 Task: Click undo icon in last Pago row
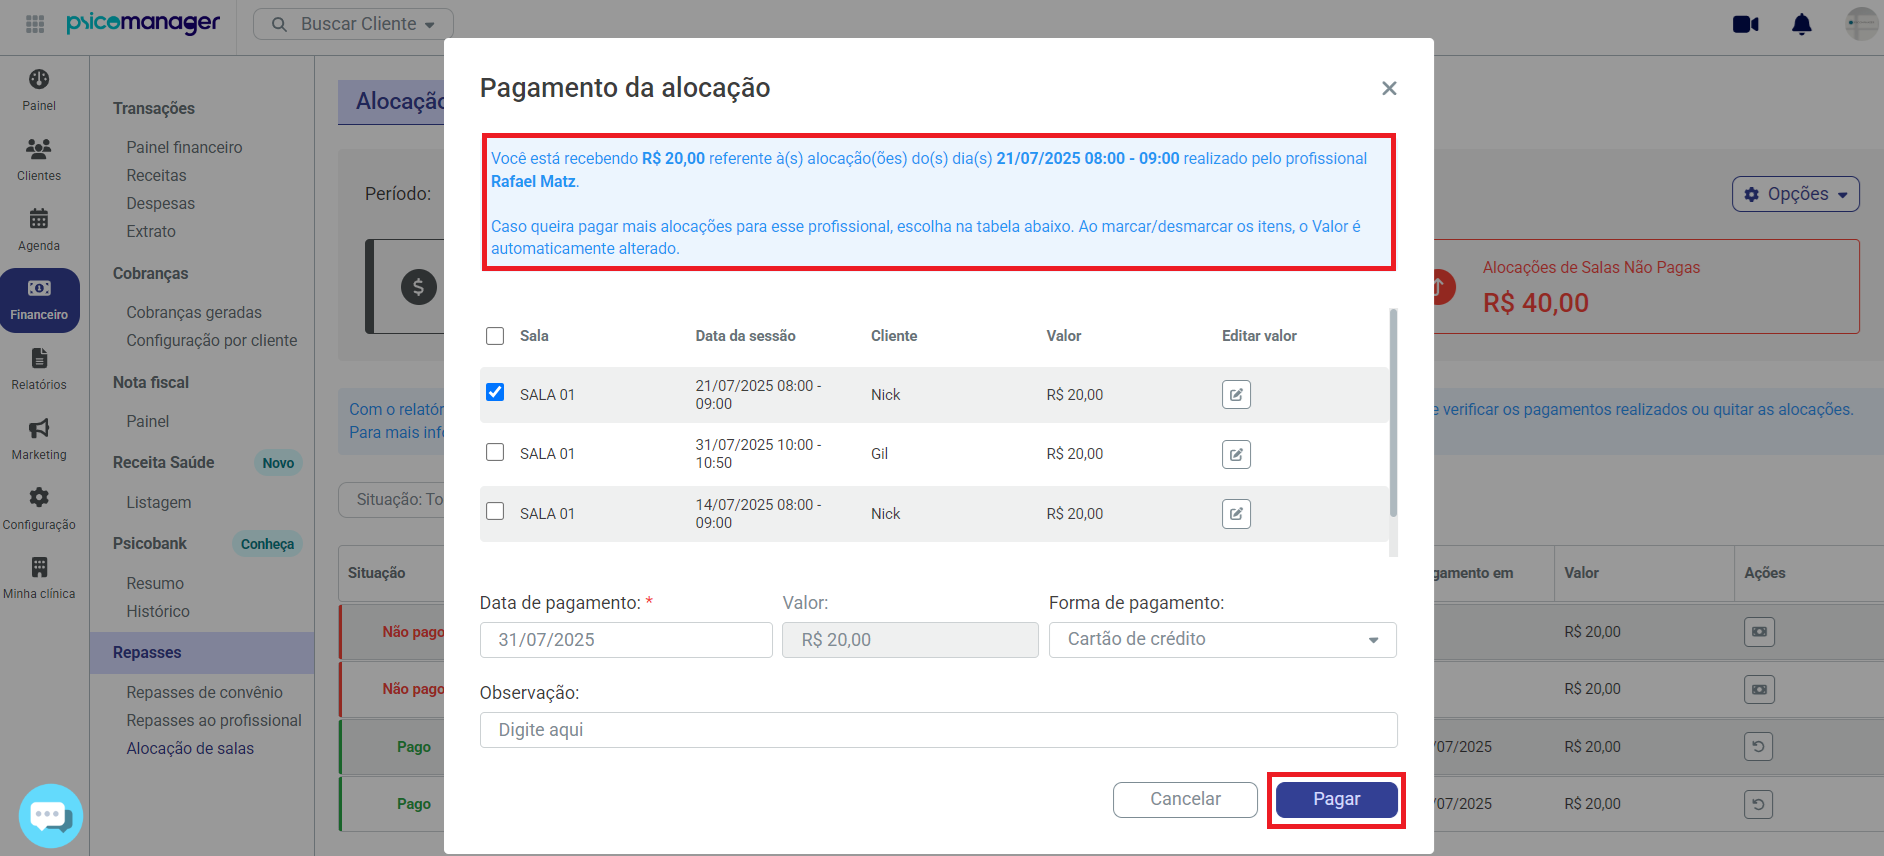pyautogui.click(x=1758, y=804)
